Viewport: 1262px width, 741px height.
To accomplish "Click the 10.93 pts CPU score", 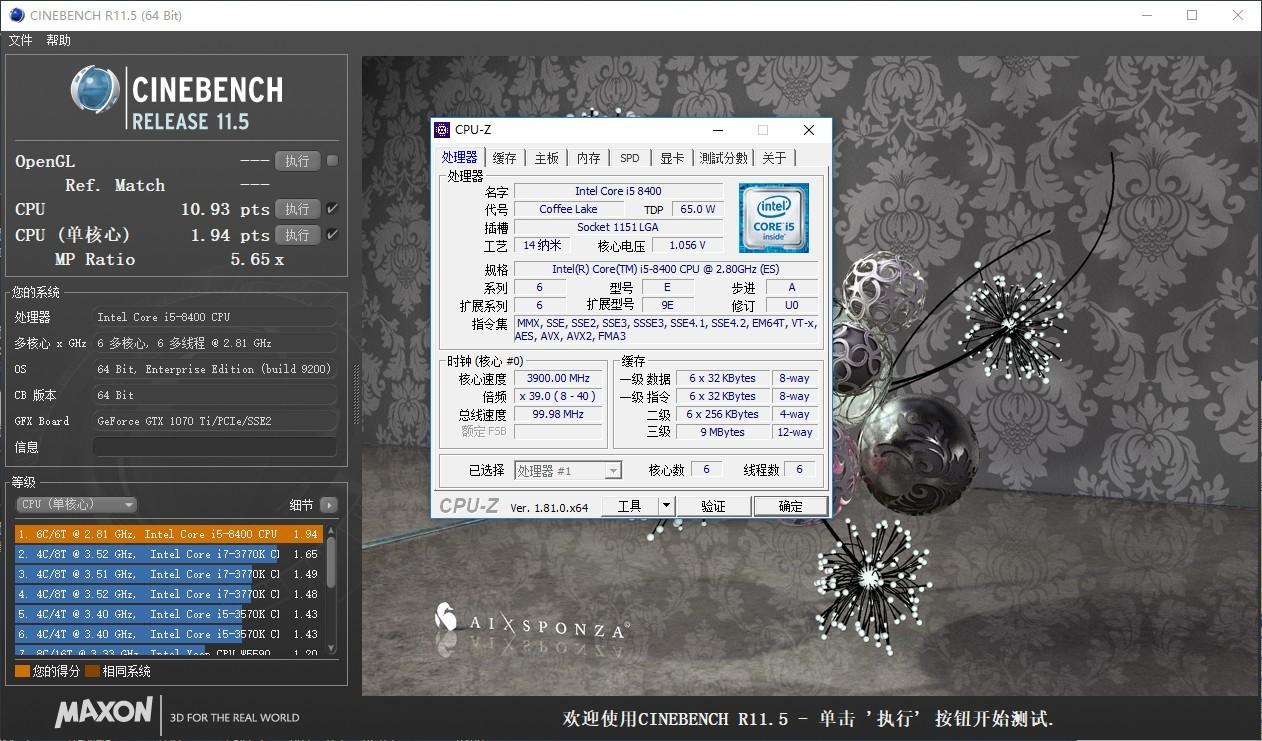I will point(225,209).
